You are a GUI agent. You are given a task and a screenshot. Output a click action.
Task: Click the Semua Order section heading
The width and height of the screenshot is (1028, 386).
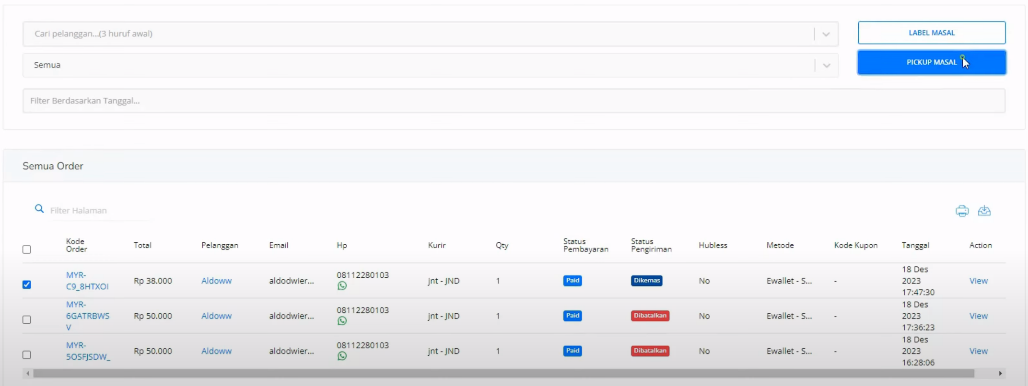coord(53,166)
